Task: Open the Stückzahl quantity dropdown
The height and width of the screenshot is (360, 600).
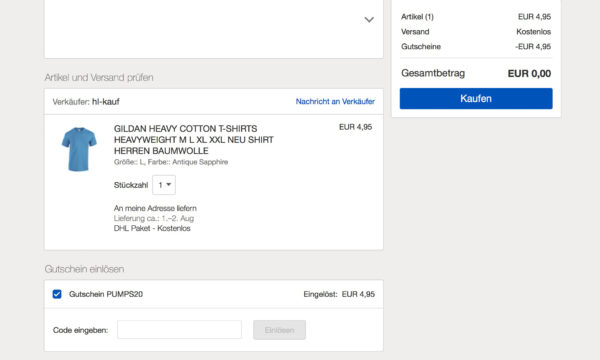Action: (164, 185)
